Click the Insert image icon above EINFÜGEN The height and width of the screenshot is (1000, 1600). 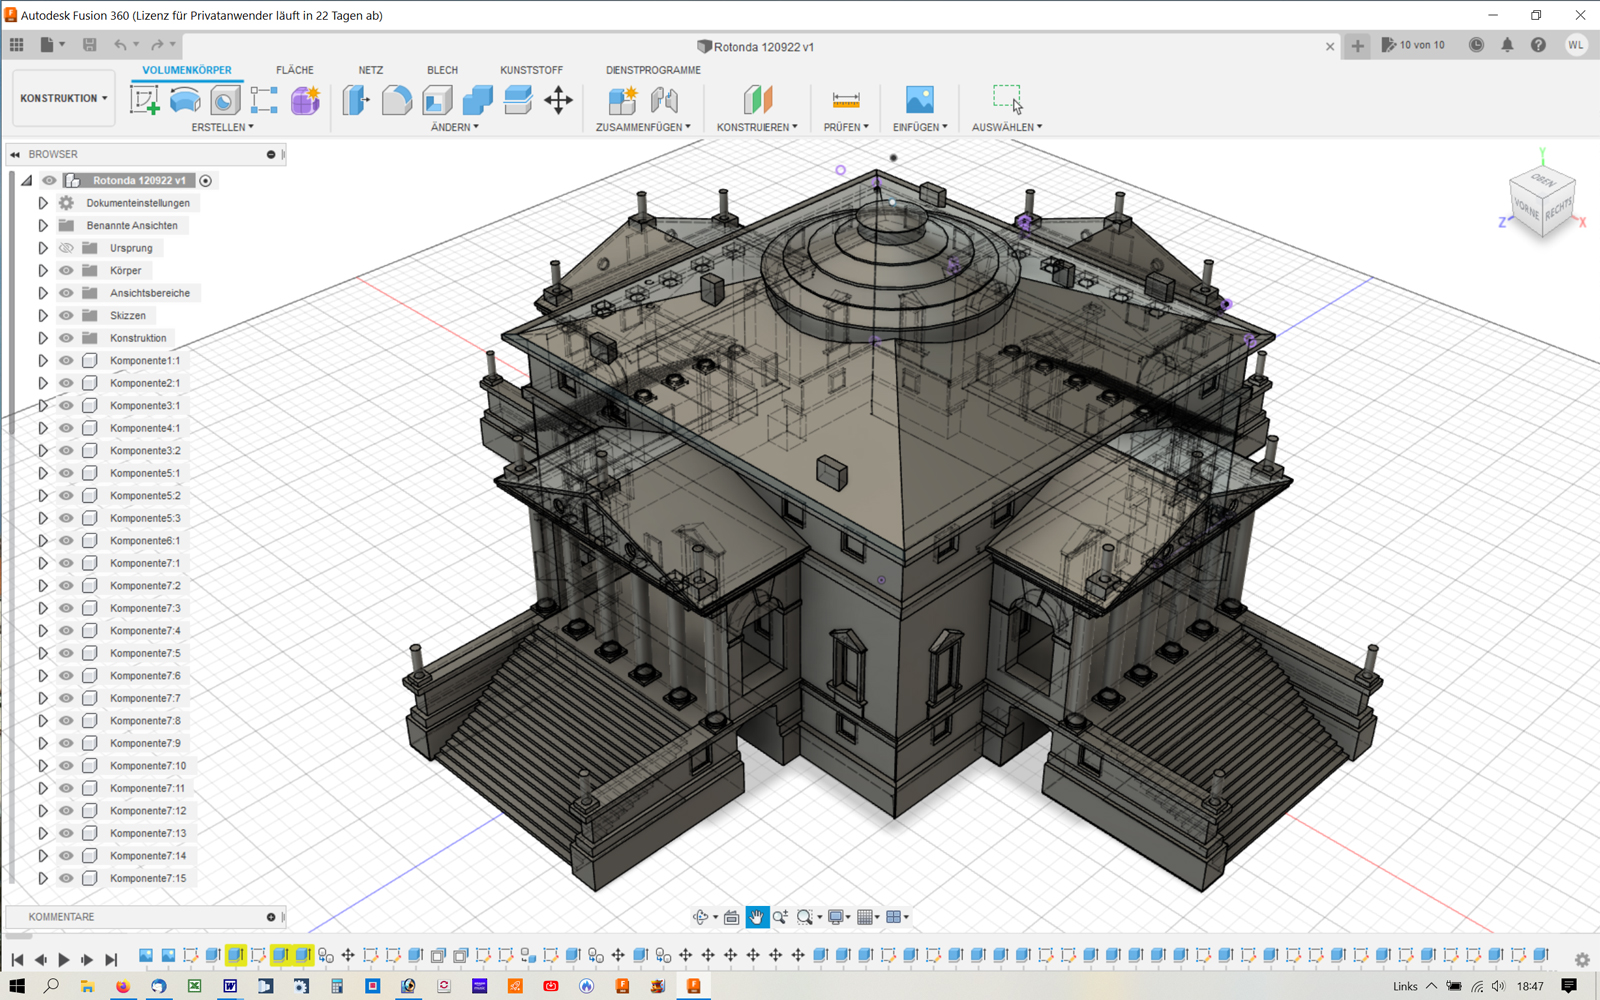(919, 100)
